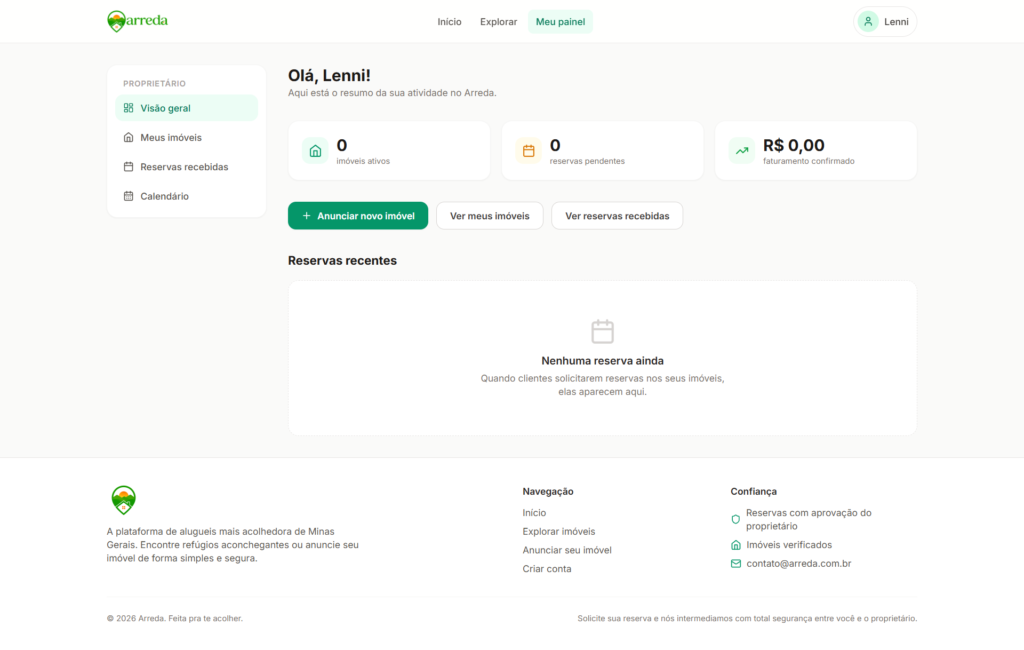Image resolution: width=1024 pixels, height=650 pixels.
Task: Click the reservas pendentes count of 0
Action: click(555, 145)
